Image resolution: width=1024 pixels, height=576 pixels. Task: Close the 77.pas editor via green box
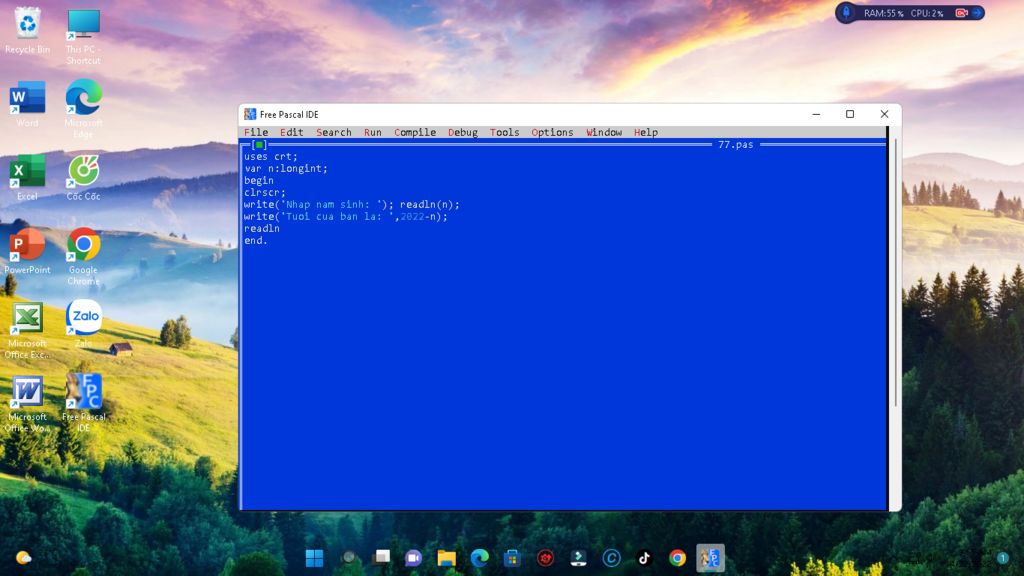[x=259, y=144]
